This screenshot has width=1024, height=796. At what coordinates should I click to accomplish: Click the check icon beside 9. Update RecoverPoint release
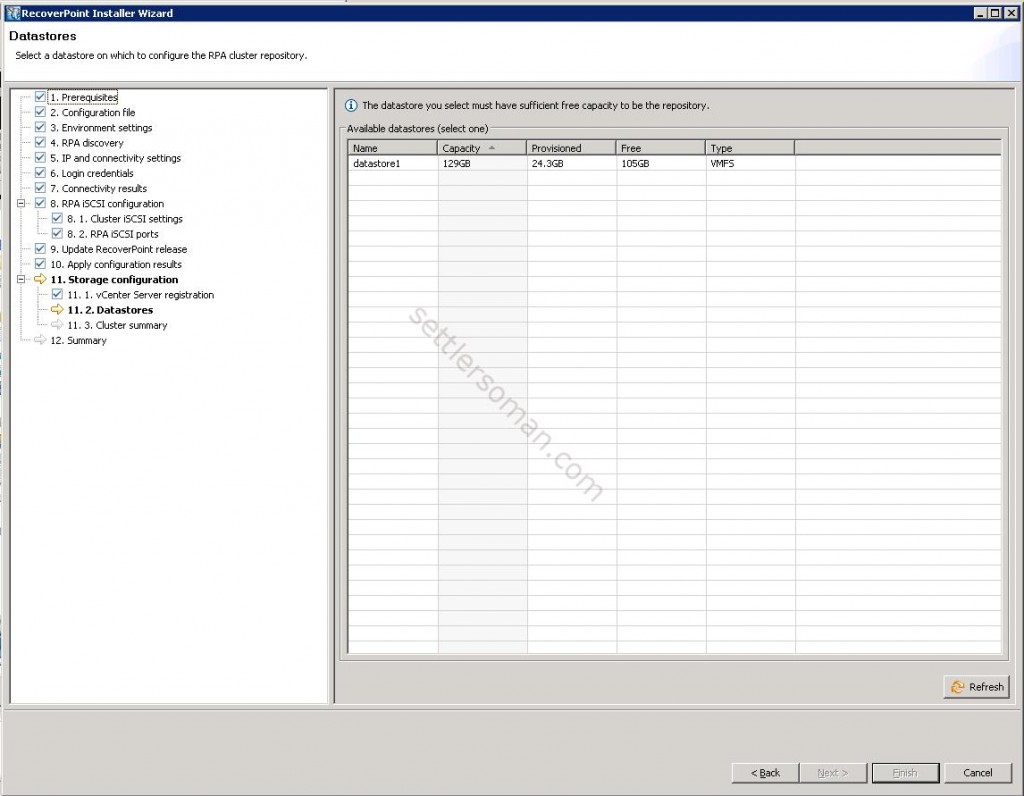point(39,249)
